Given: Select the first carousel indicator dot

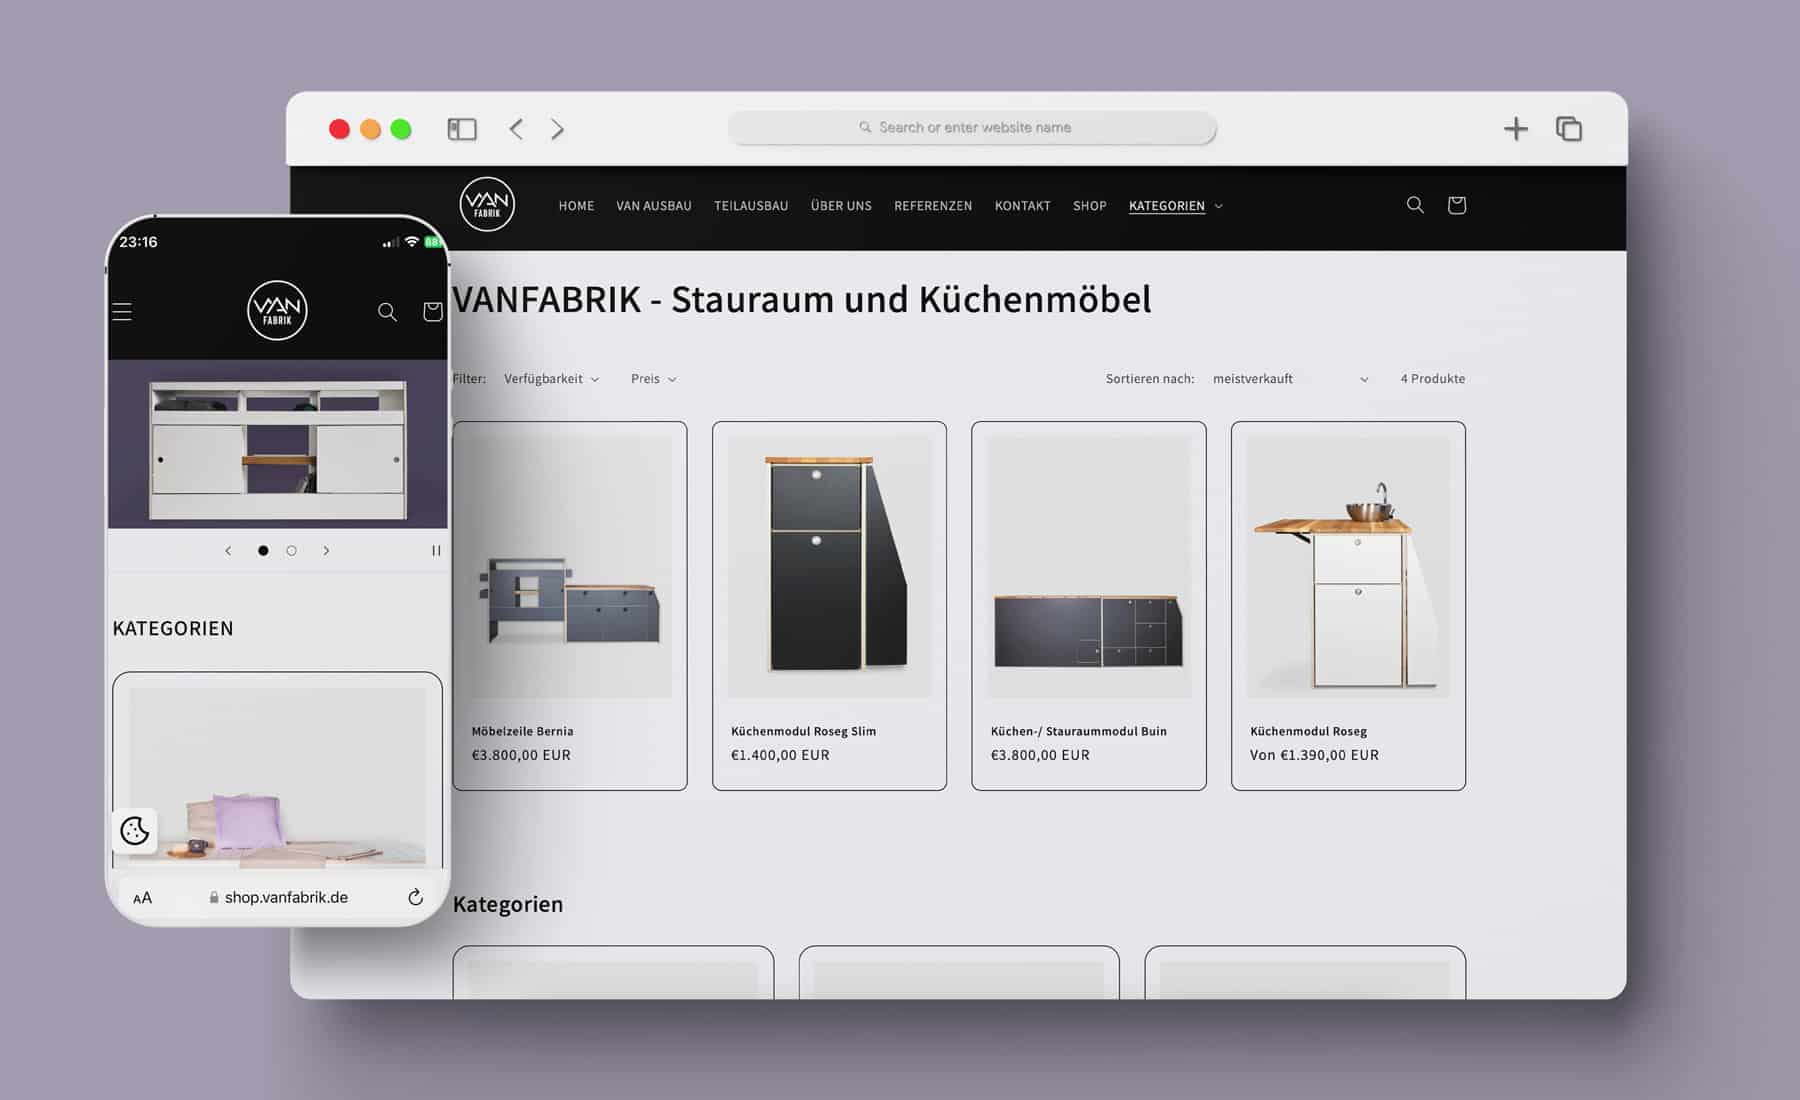Looking at the screenshot, I should [x=262, y=550].
